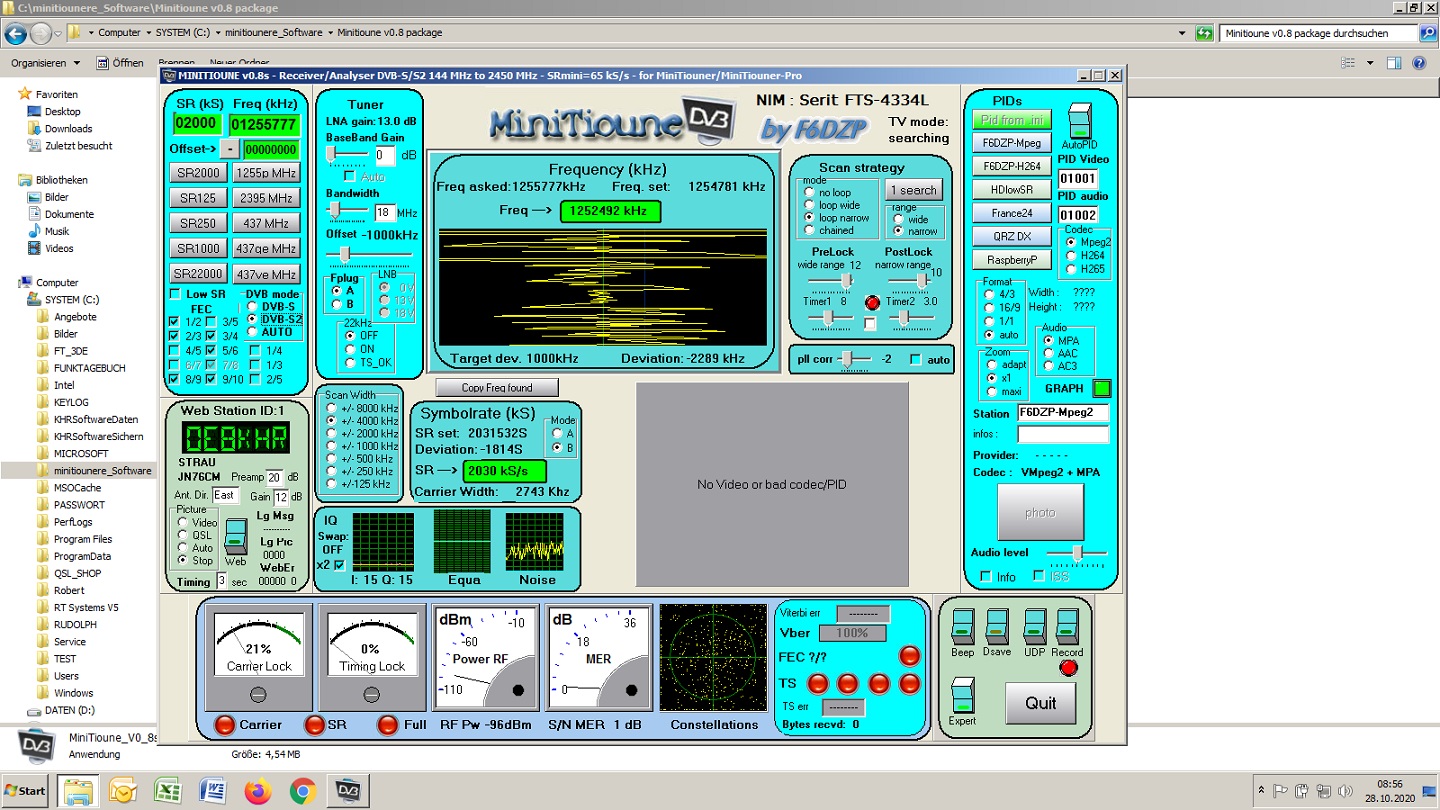Screen dimensions: 1440x810
Task: Enable the Low SR checkbox
Action: click(x=176, y=294)
